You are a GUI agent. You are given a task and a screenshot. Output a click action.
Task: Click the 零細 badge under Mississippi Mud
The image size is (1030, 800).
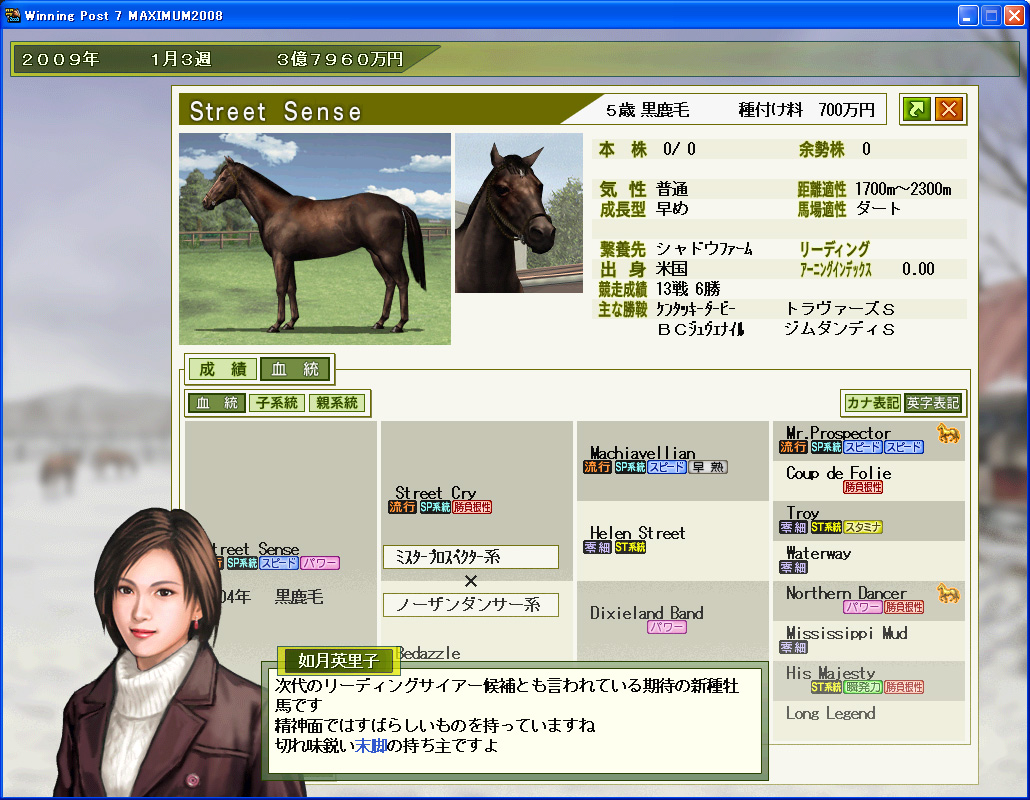point(794,648)
